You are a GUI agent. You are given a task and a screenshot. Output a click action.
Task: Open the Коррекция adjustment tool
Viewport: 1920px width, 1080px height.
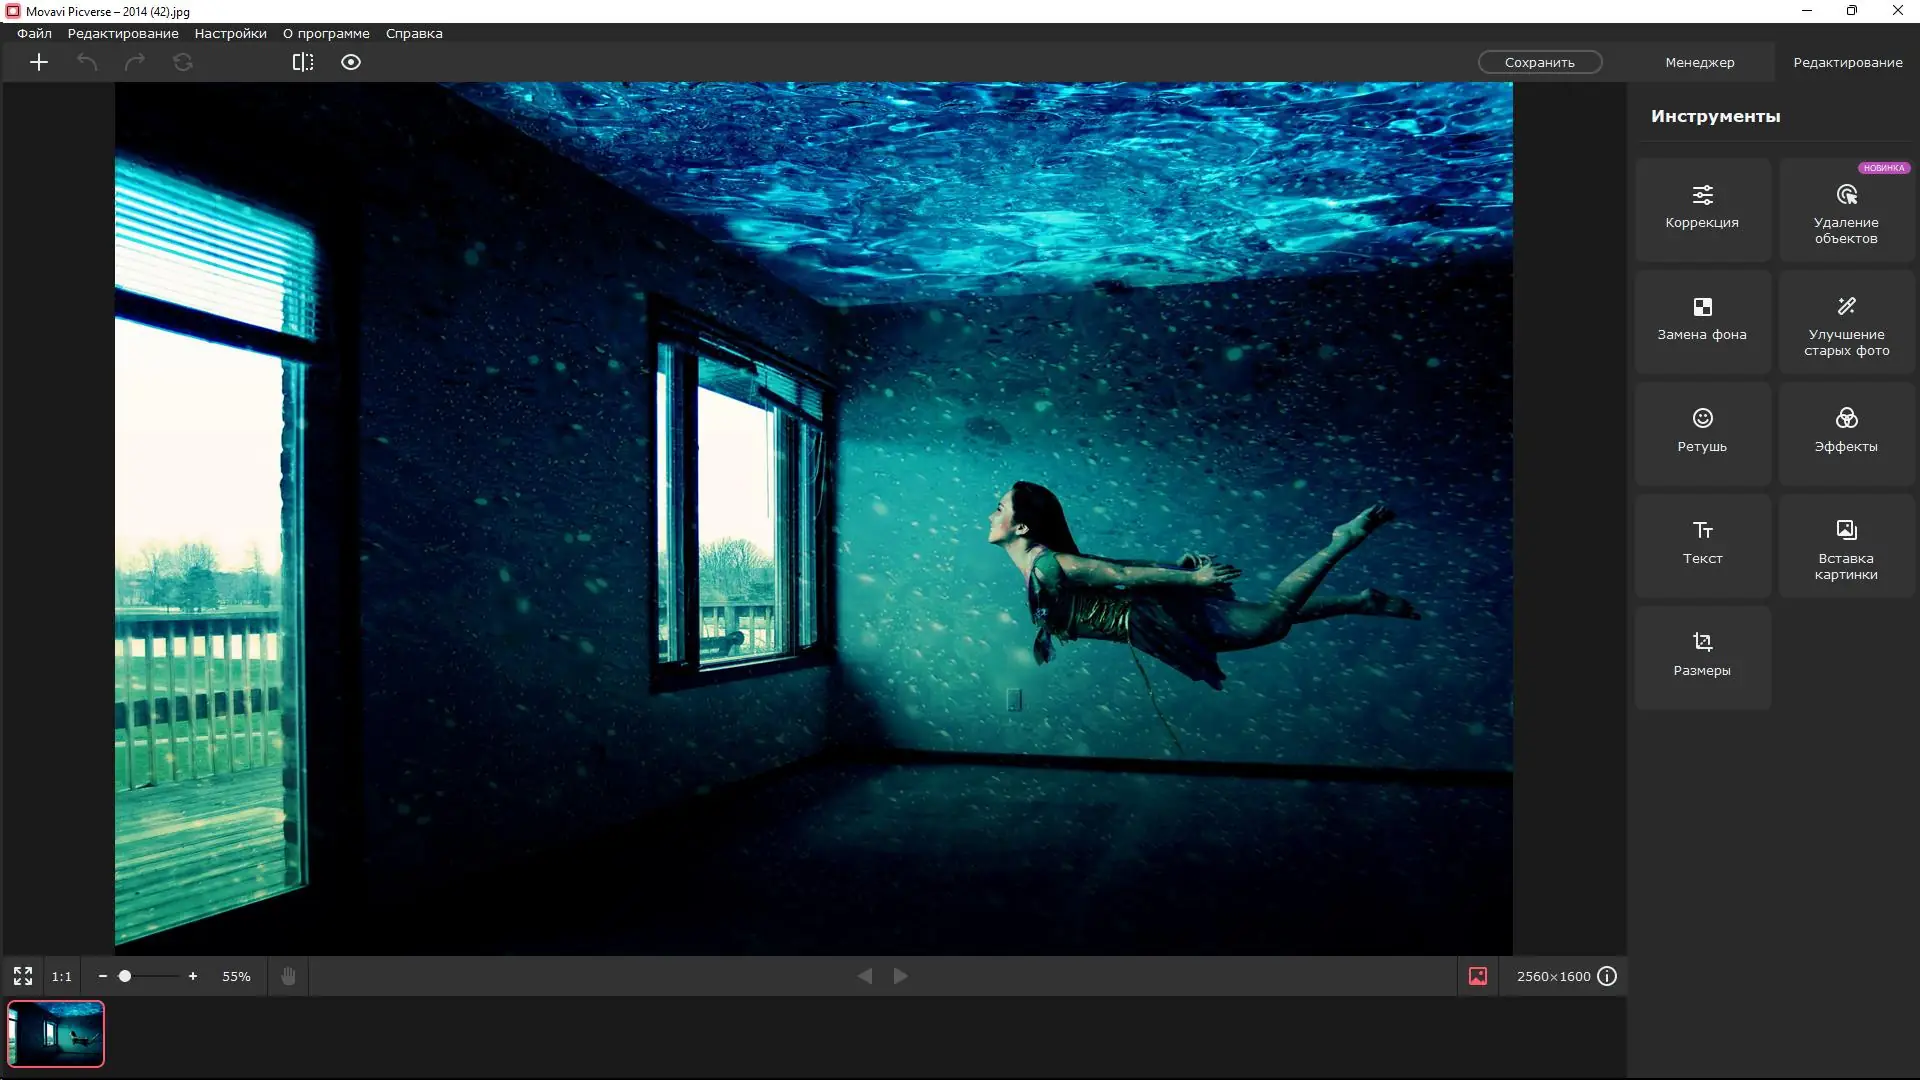[1702, 209]
